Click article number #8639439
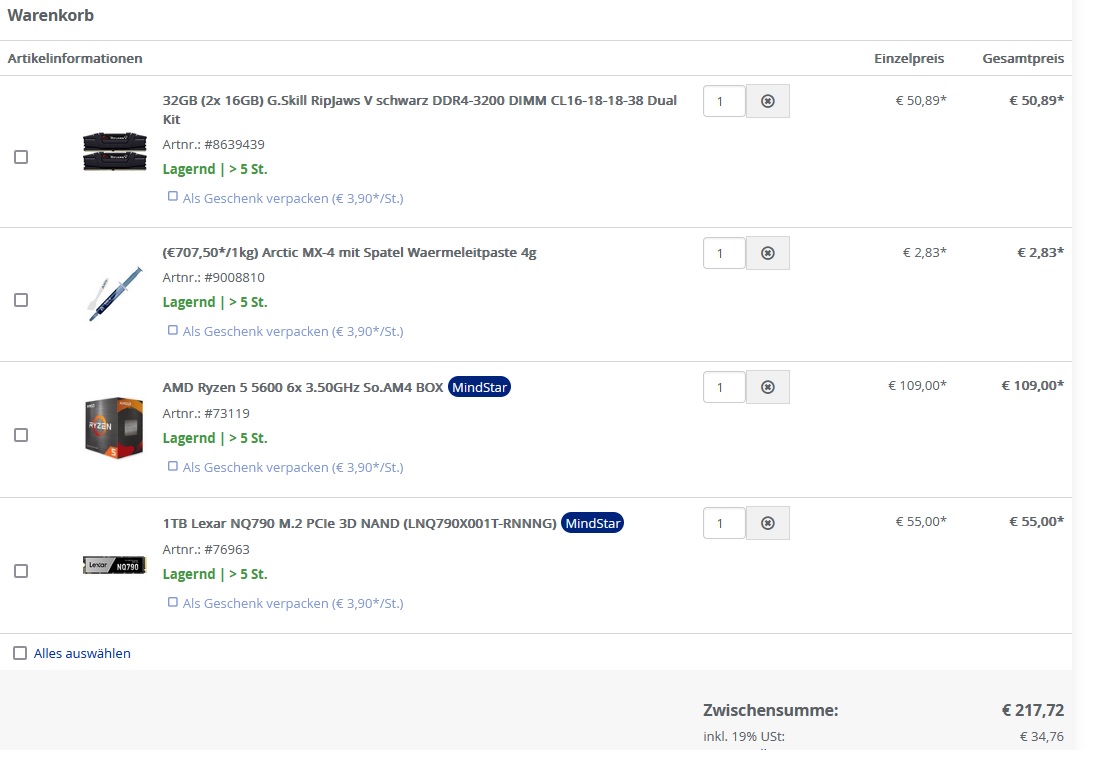 [x=234, y=144]
